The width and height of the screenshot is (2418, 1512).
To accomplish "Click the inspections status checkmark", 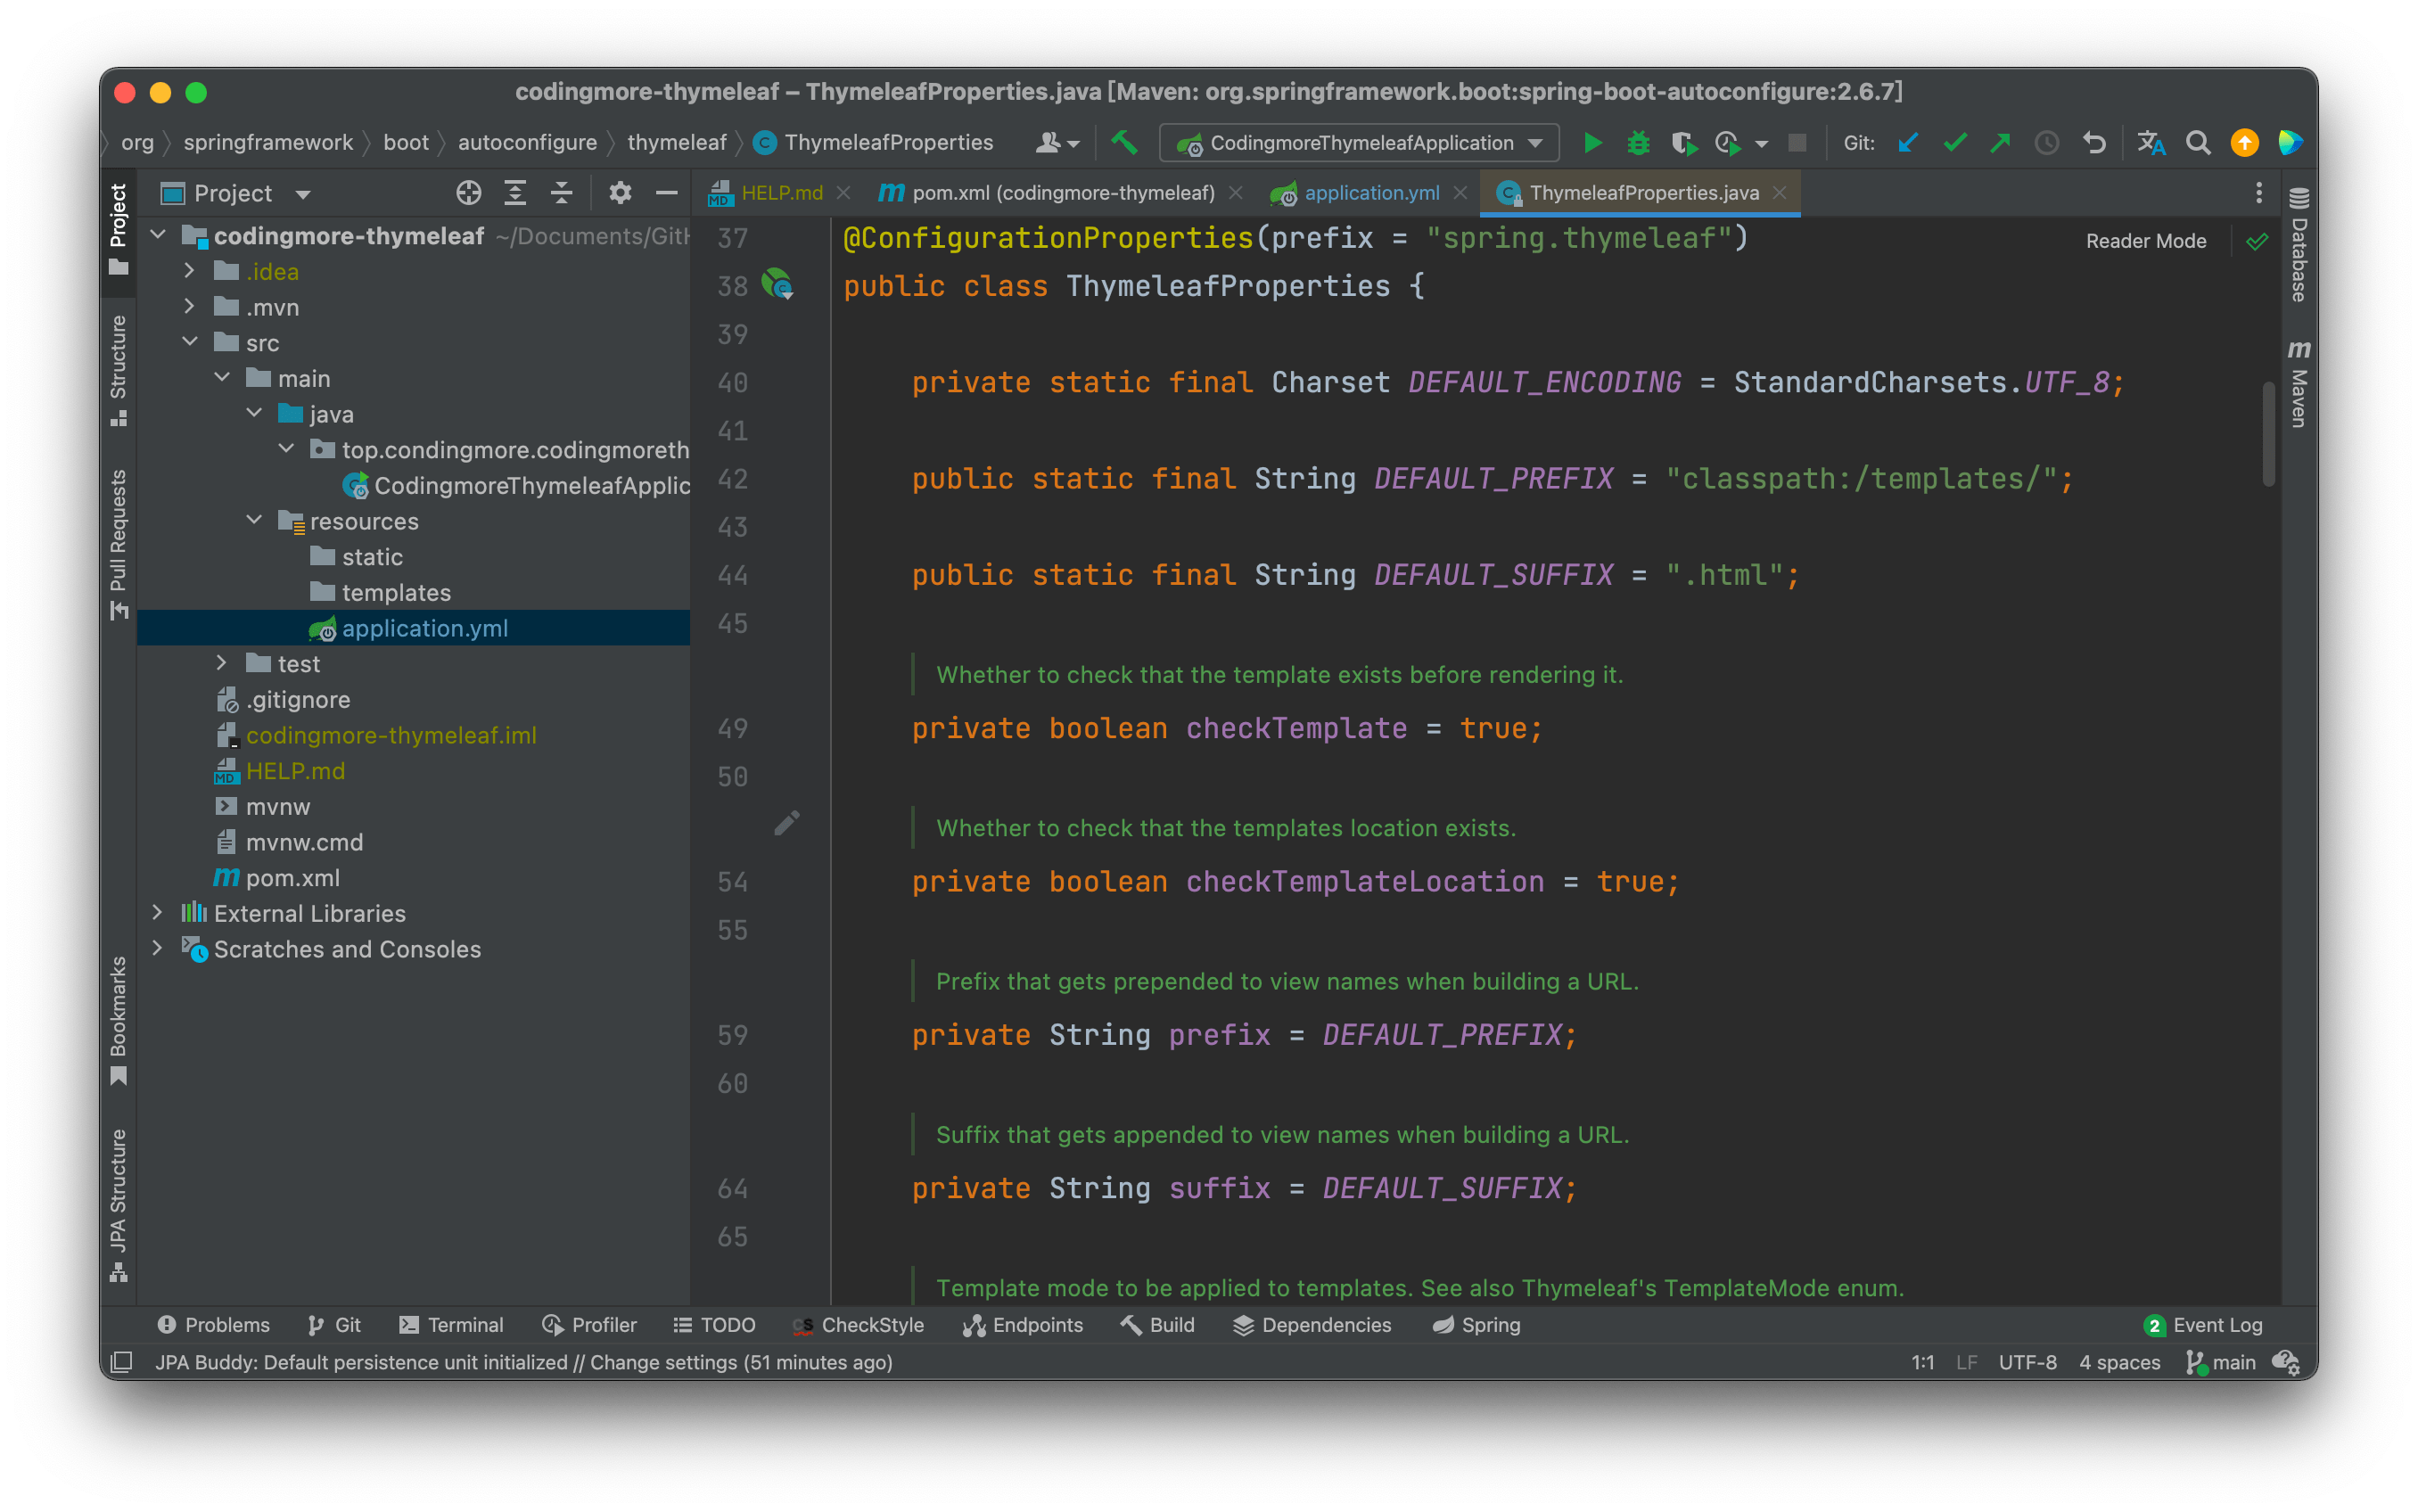I will point(2257,240).
